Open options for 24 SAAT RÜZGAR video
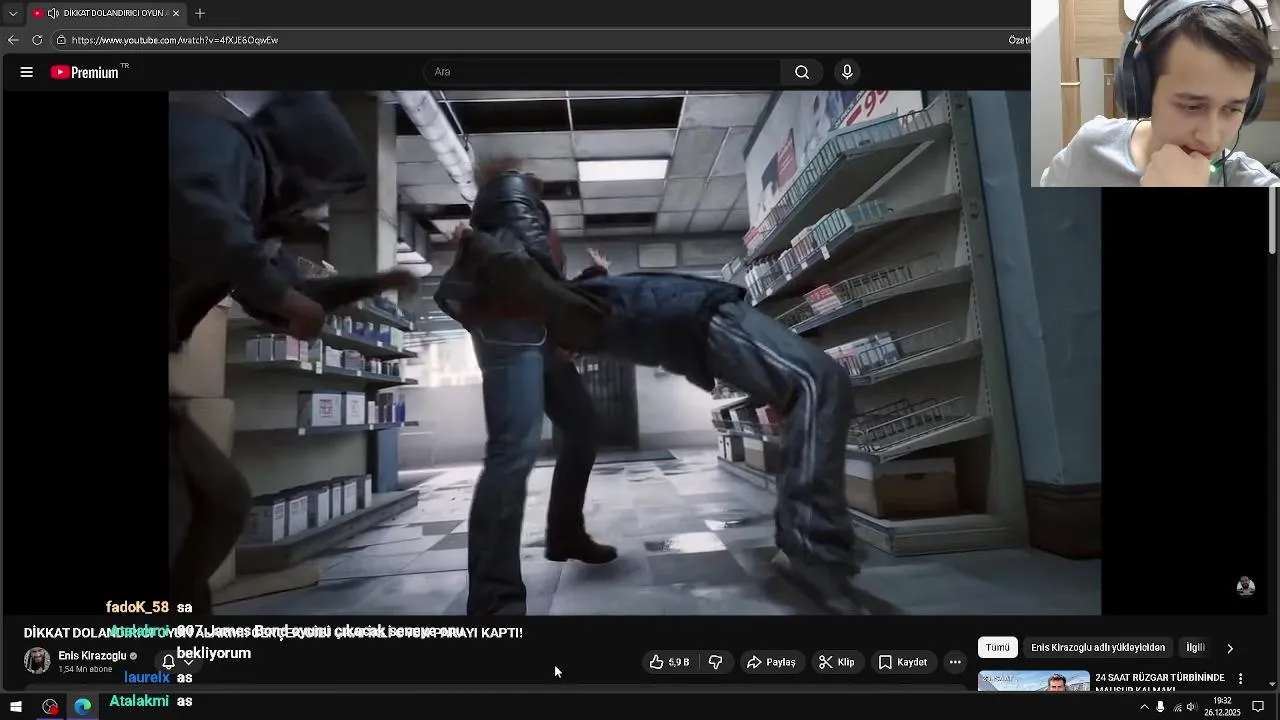This screenshot has height=720, width=1280. click(1241, 679)
